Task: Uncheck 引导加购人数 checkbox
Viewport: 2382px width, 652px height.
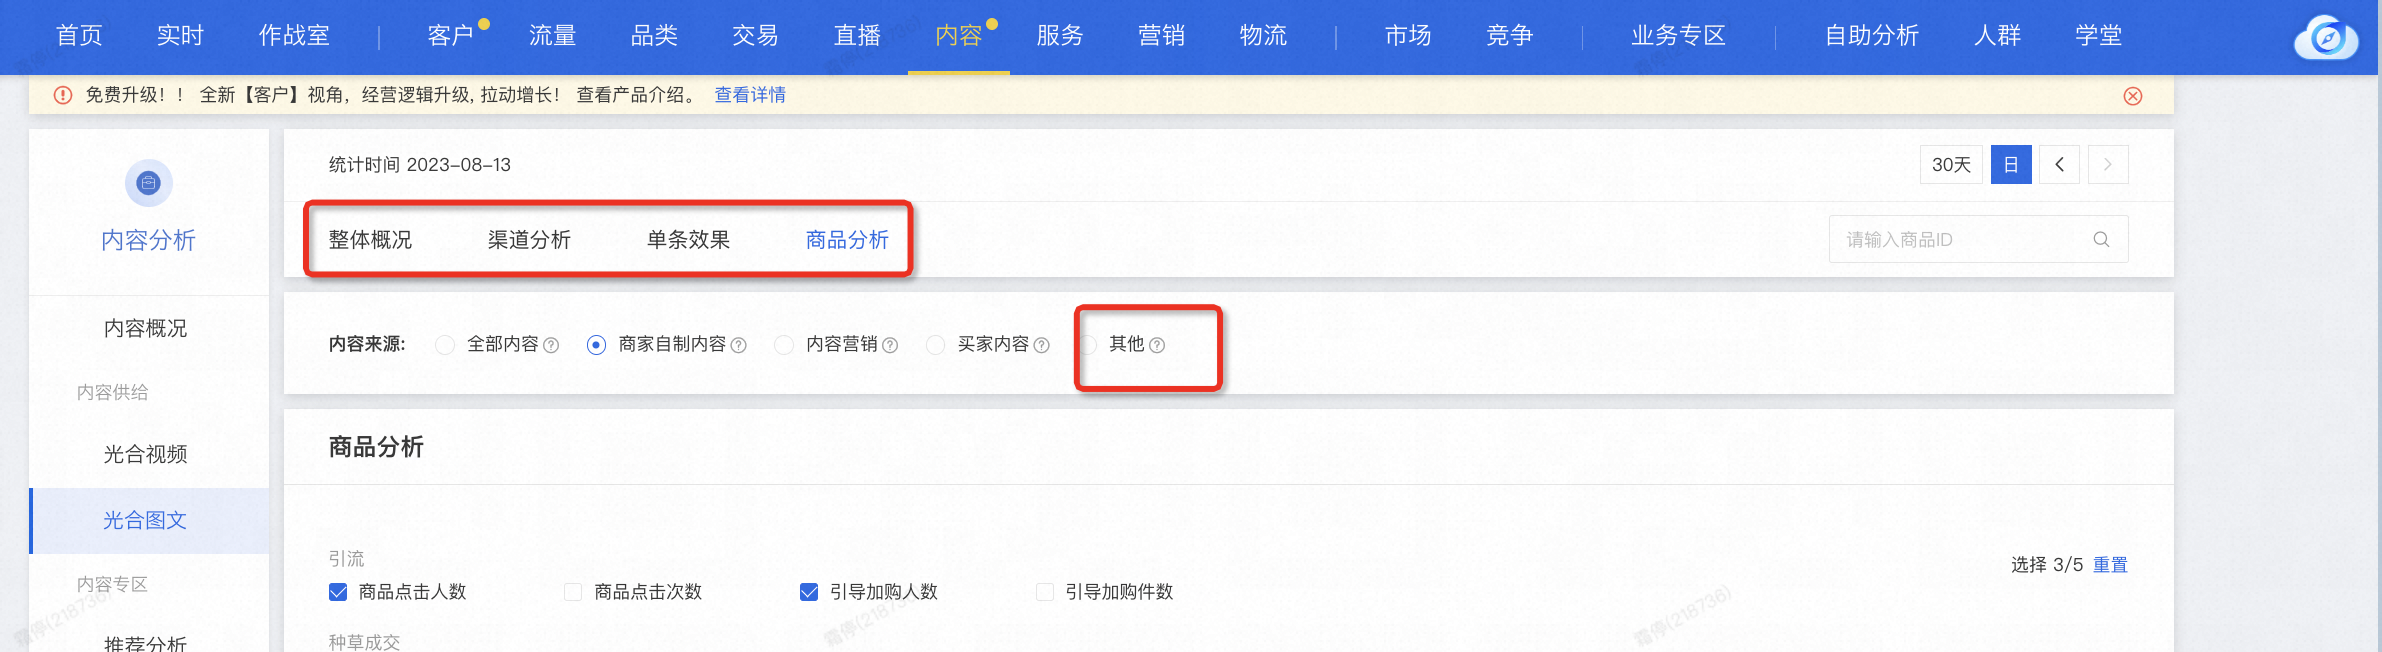Action: click(x=809, y=592)
